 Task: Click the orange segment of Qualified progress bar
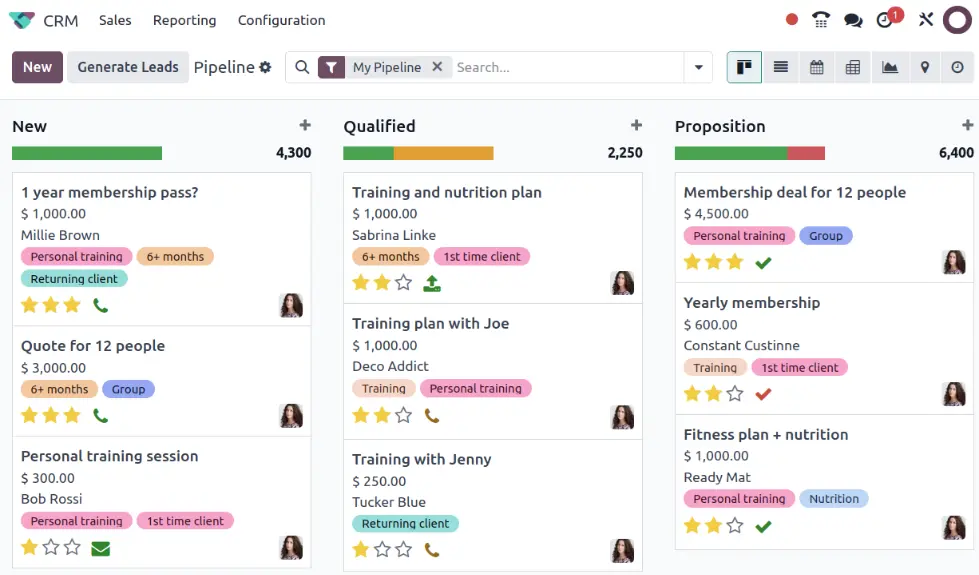click(443, 153)
